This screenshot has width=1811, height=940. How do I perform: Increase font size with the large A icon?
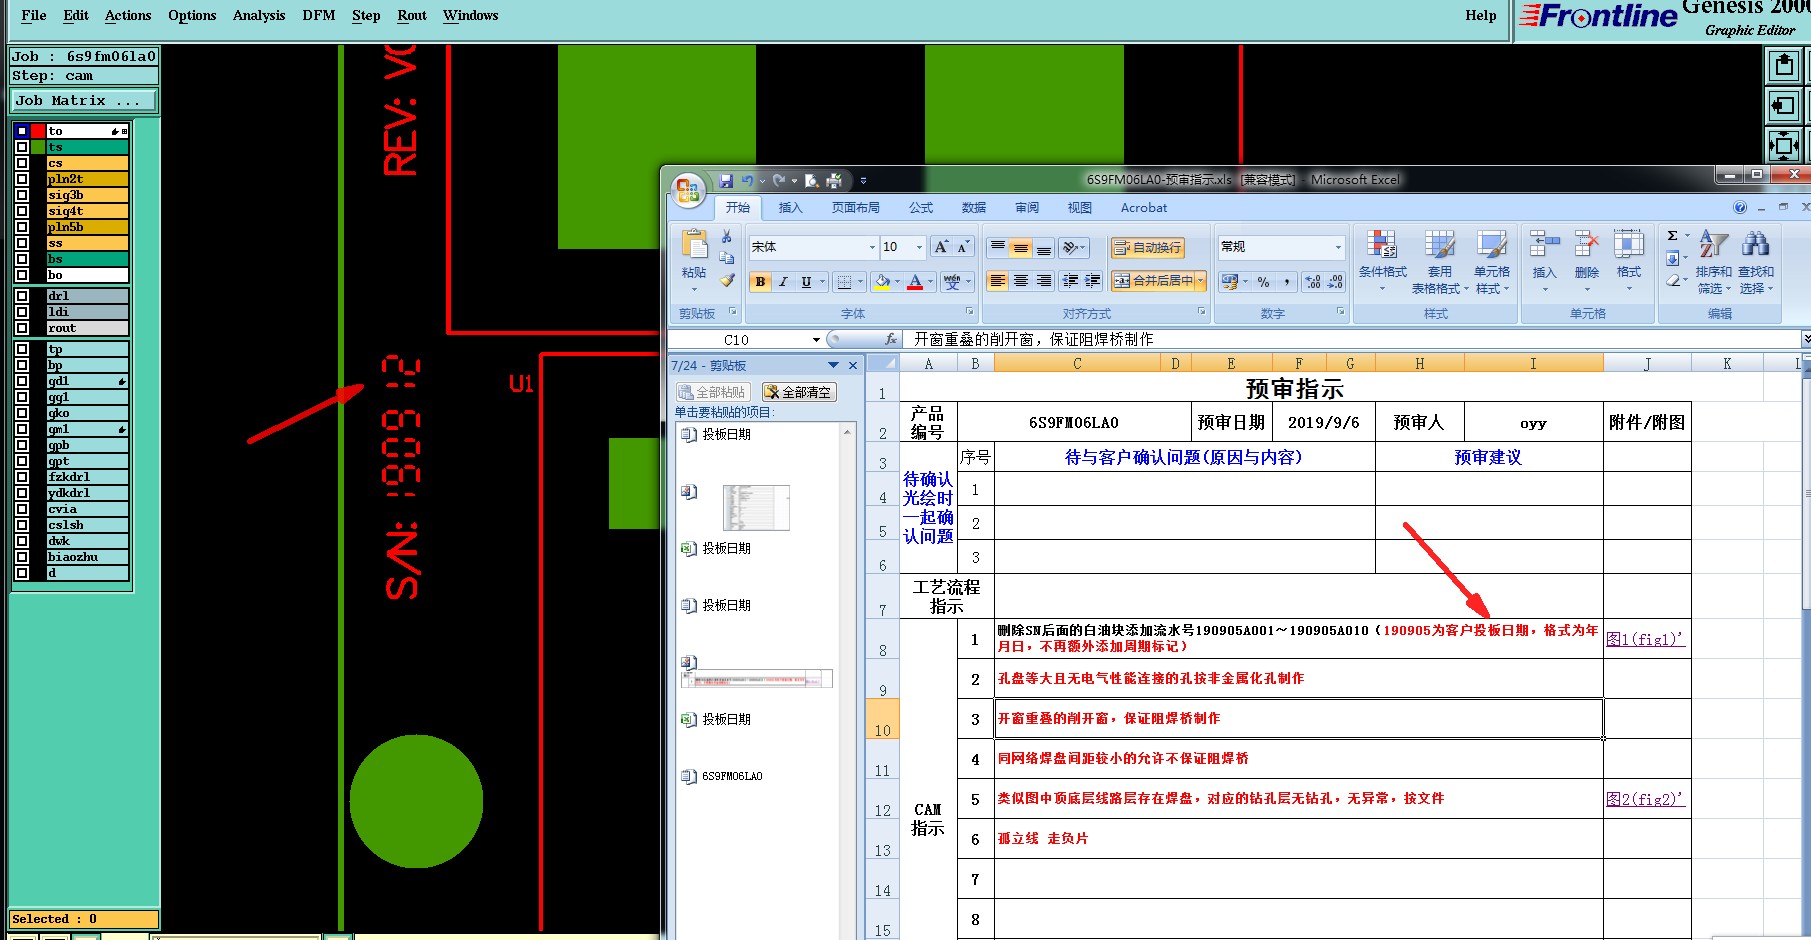(941, 247)
